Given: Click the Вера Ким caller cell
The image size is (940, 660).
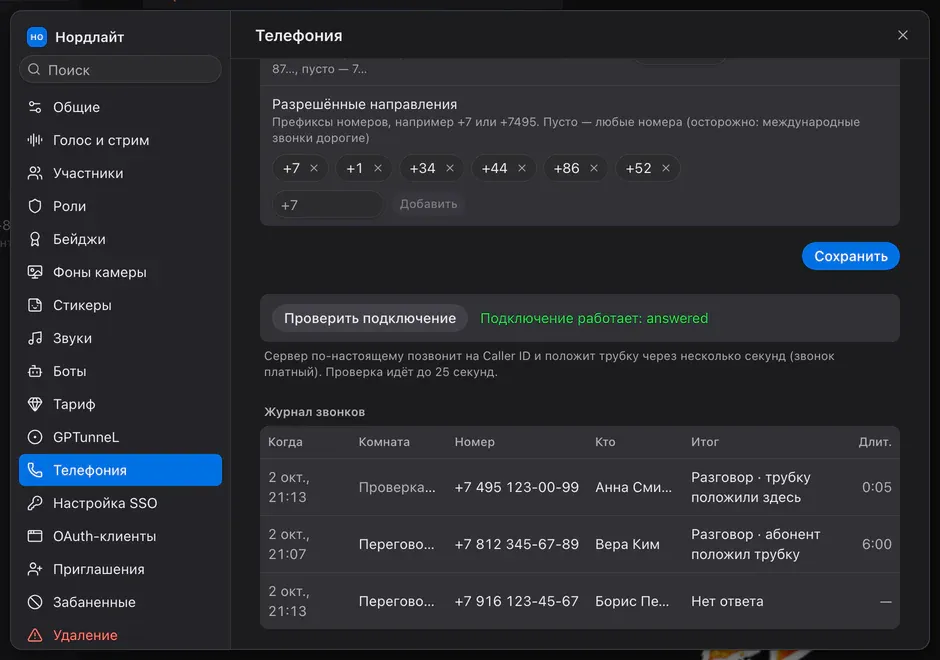Looking at the screenshot, I should tap(627, 544).
